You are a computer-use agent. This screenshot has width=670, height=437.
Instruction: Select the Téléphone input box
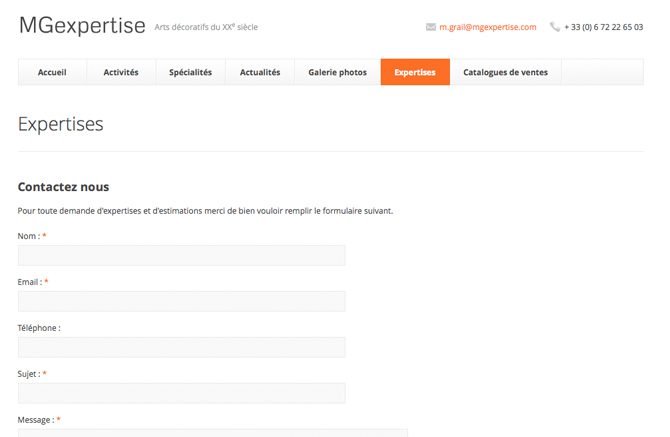coord(181,347)
